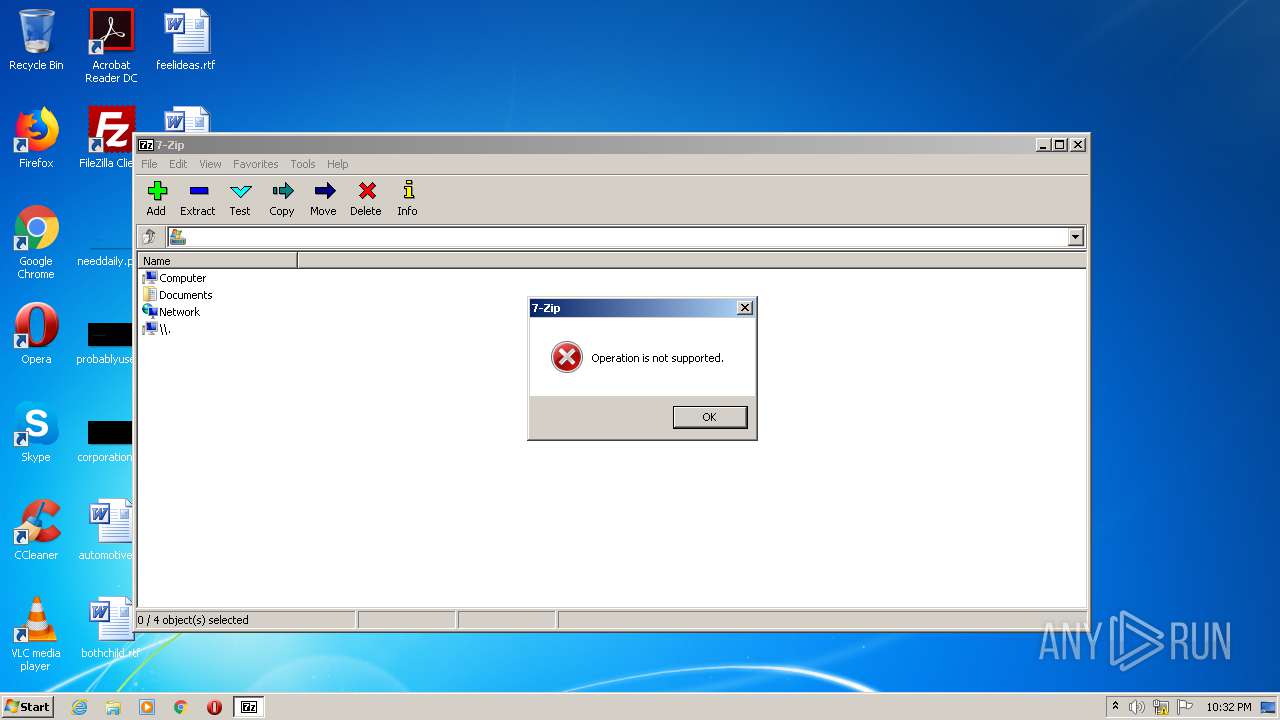Click the volume speaker tray icon
Viewport: 1280px width, 720px height.
1137,707
